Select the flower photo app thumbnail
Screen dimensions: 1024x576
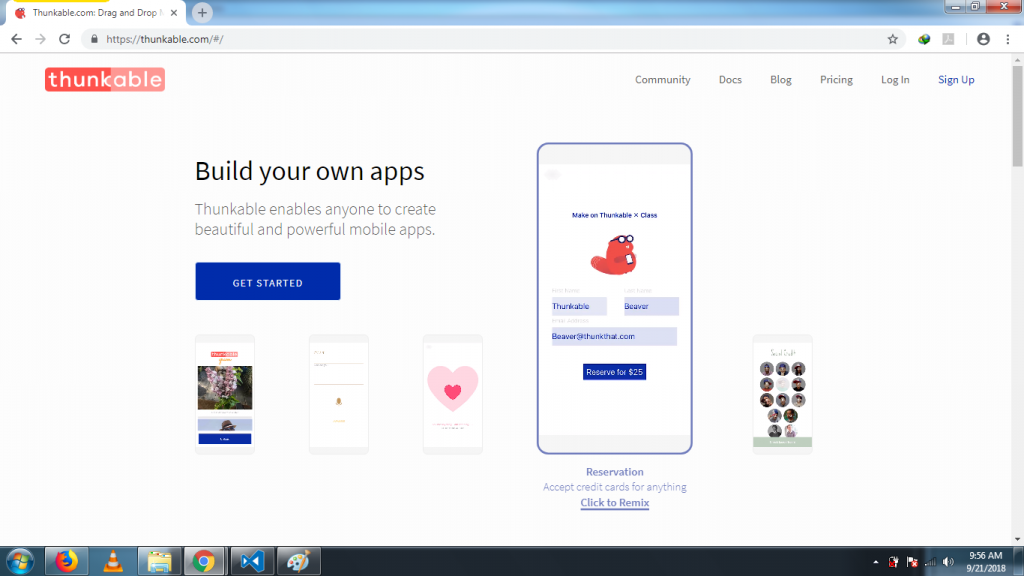(225, 394)
